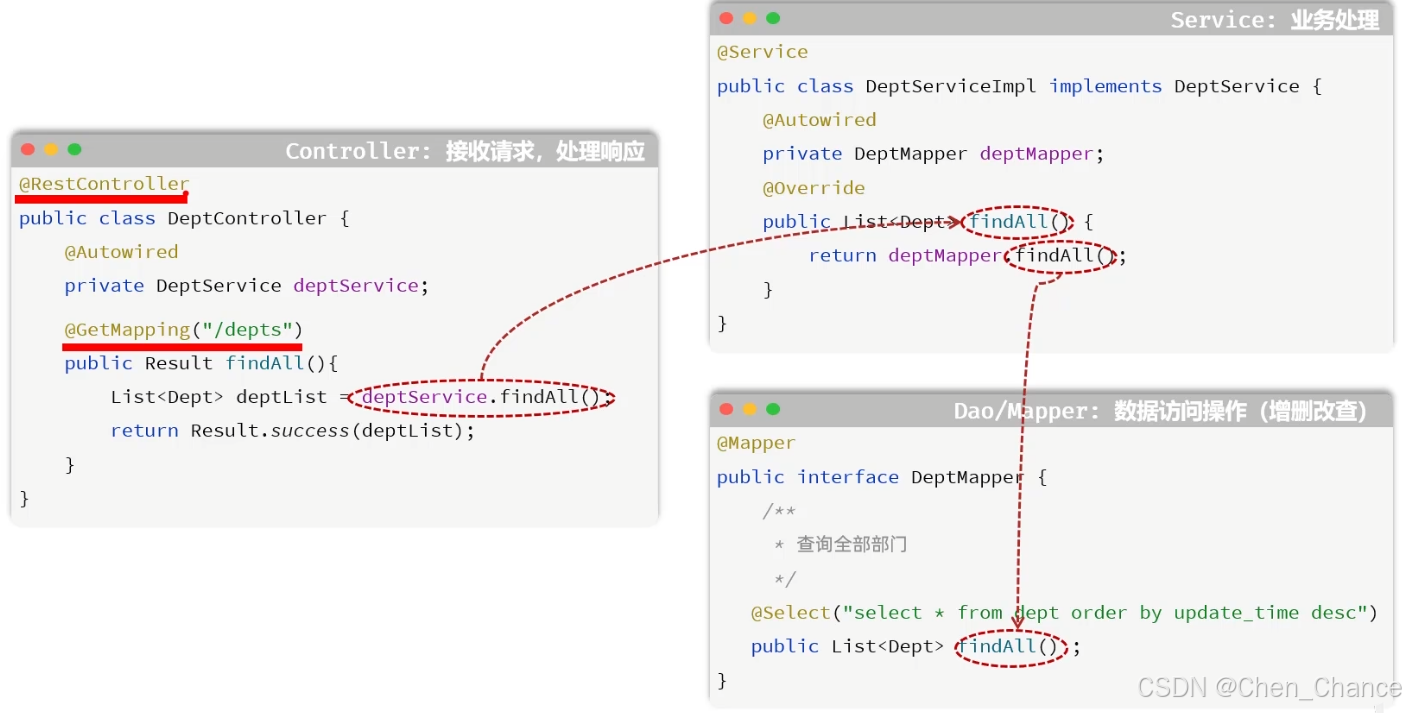Click the "public Result findAll(){" line
The image size is (1406, 713).
(202, 363)
